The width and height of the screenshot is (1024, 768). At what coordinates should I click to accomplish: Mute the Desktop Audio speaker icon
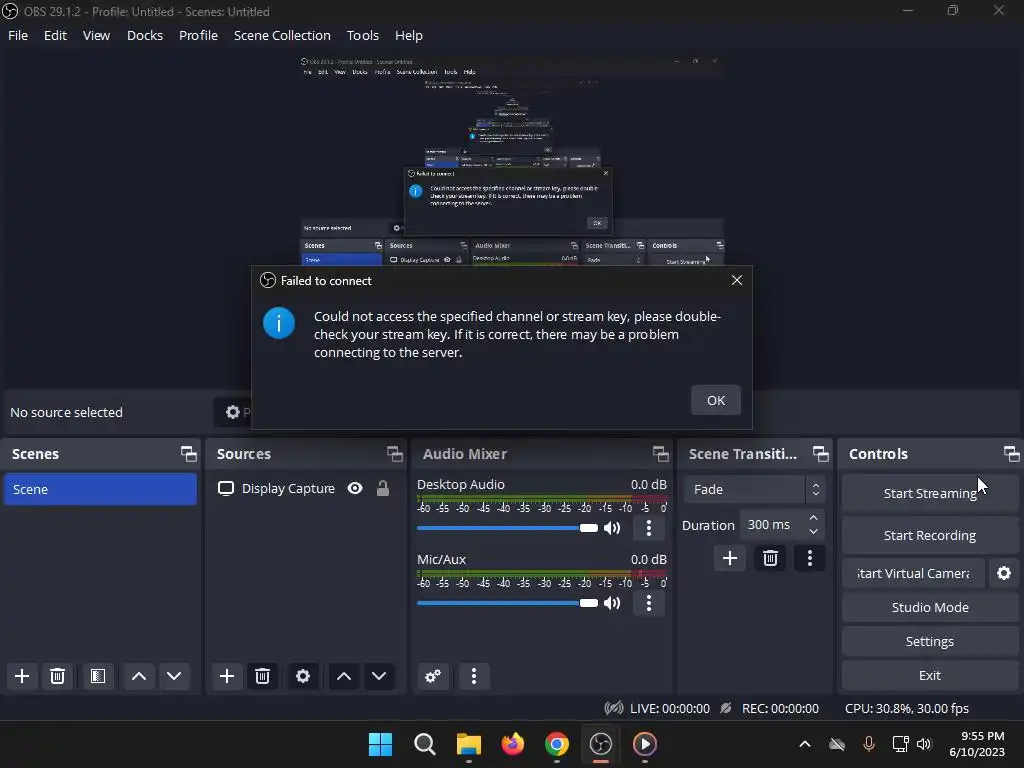point(612,528)
